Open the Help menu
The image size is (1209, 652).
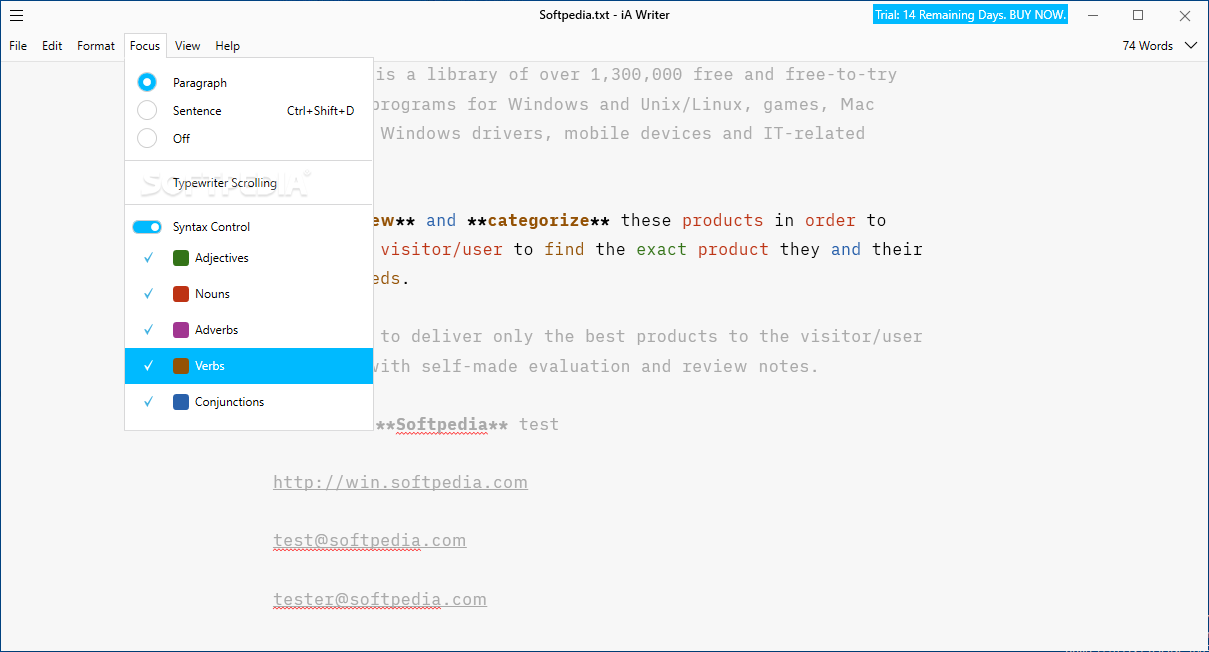click(228, 46)
